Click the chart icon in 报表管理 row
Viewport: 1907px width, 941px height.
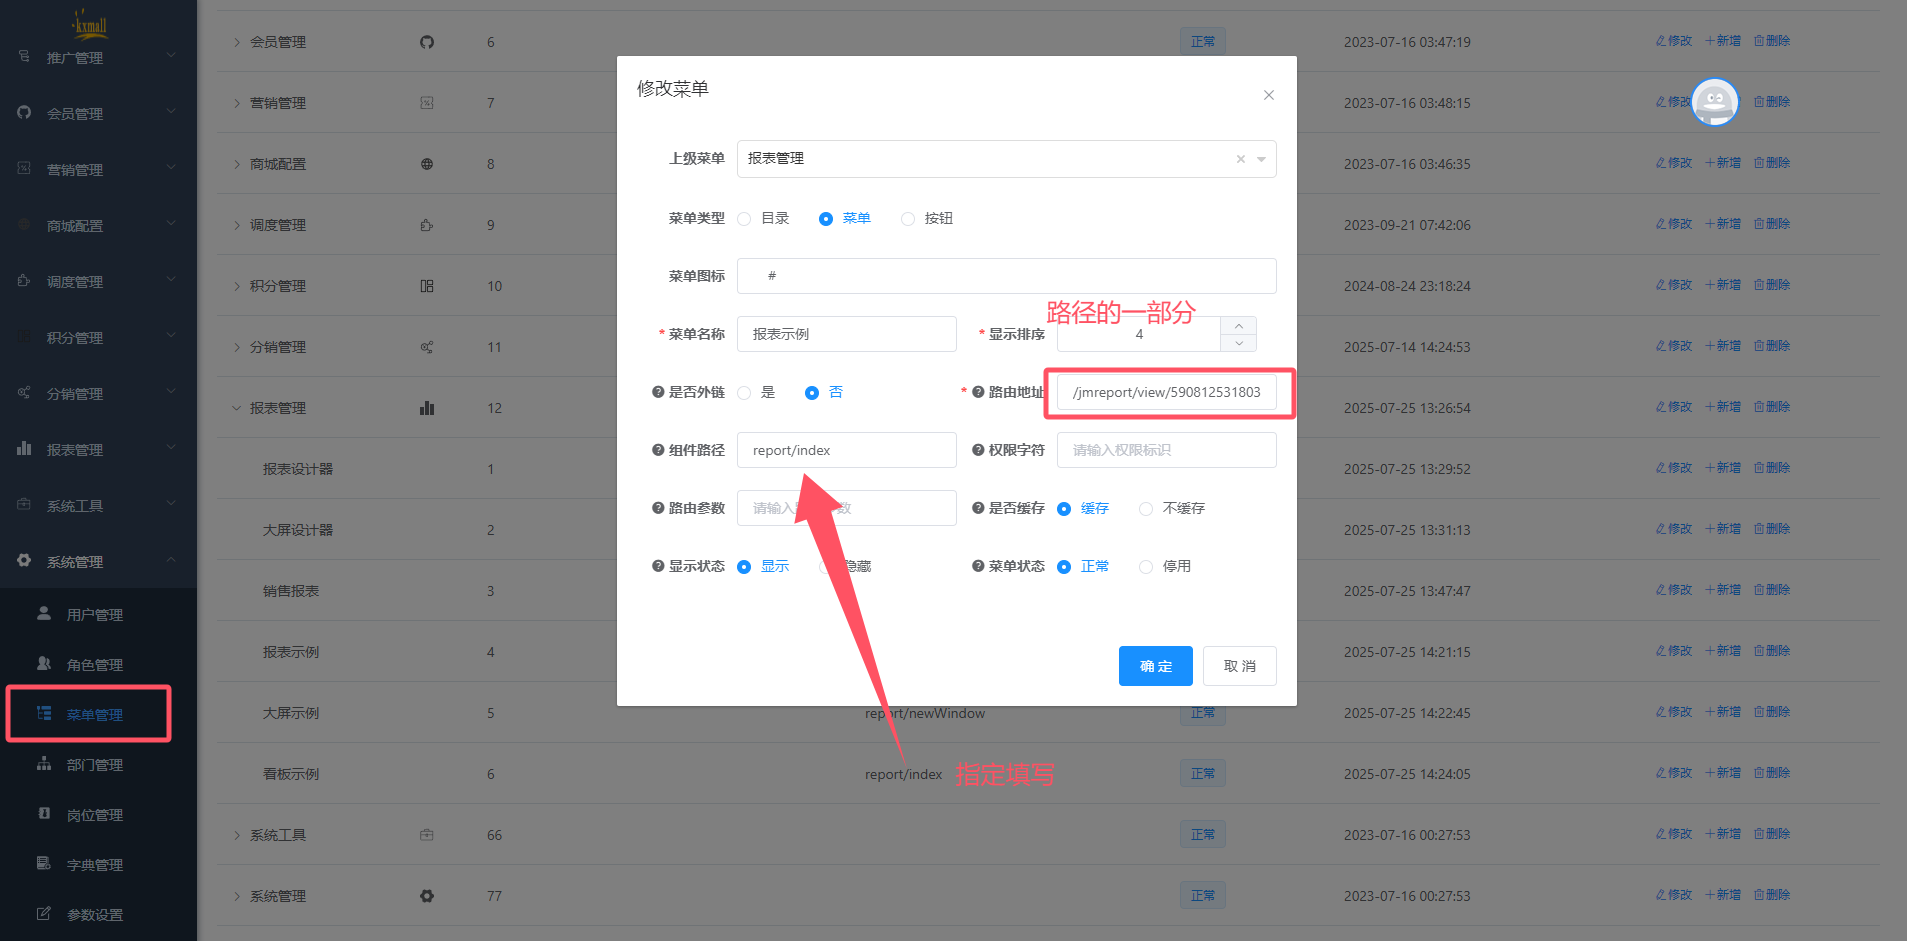click(427, 408)
